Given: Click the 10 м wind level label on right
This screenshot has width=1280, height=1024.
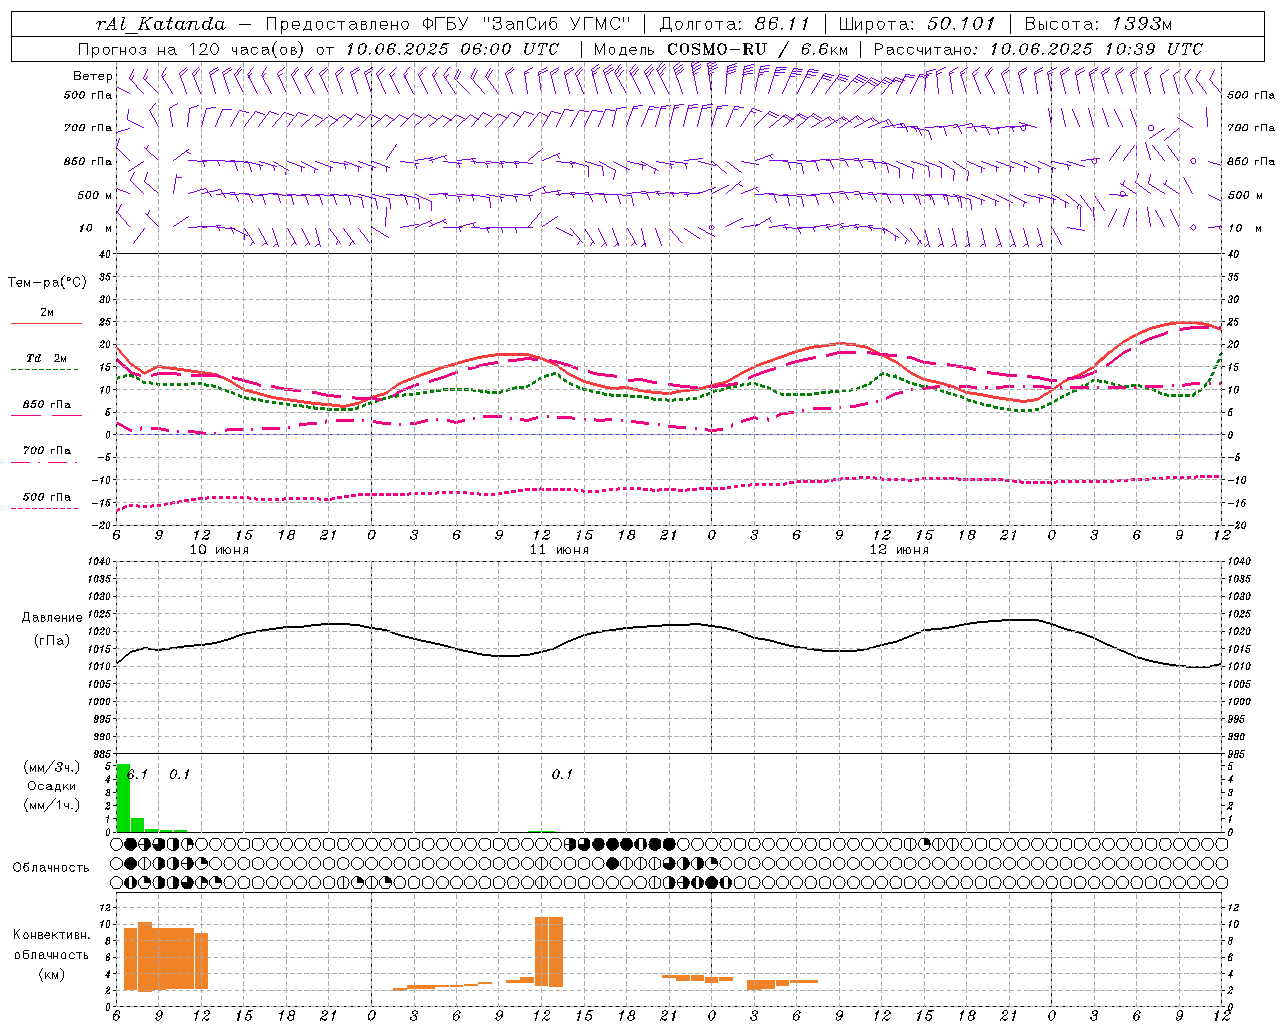Looking at the screenshot, I should tap(1244, 228).
